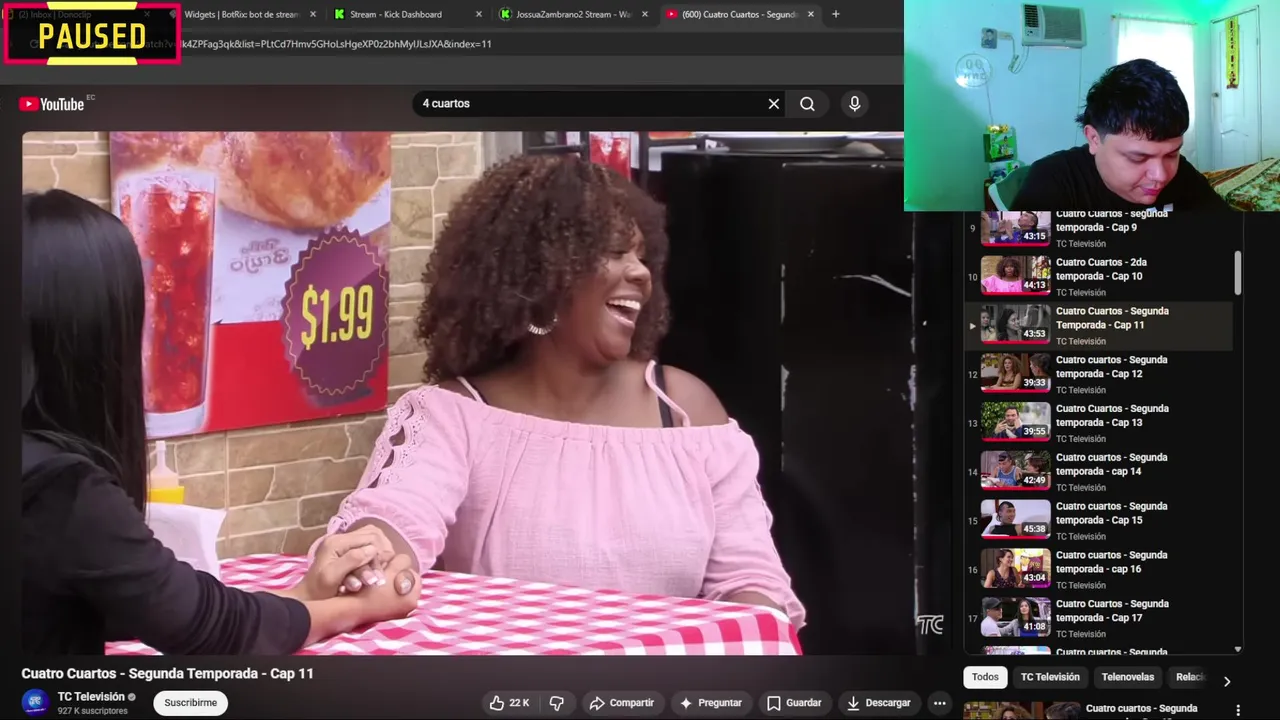1280x720 pixels.
Task: Start voice search with the microphone icon
Action: 854,104
